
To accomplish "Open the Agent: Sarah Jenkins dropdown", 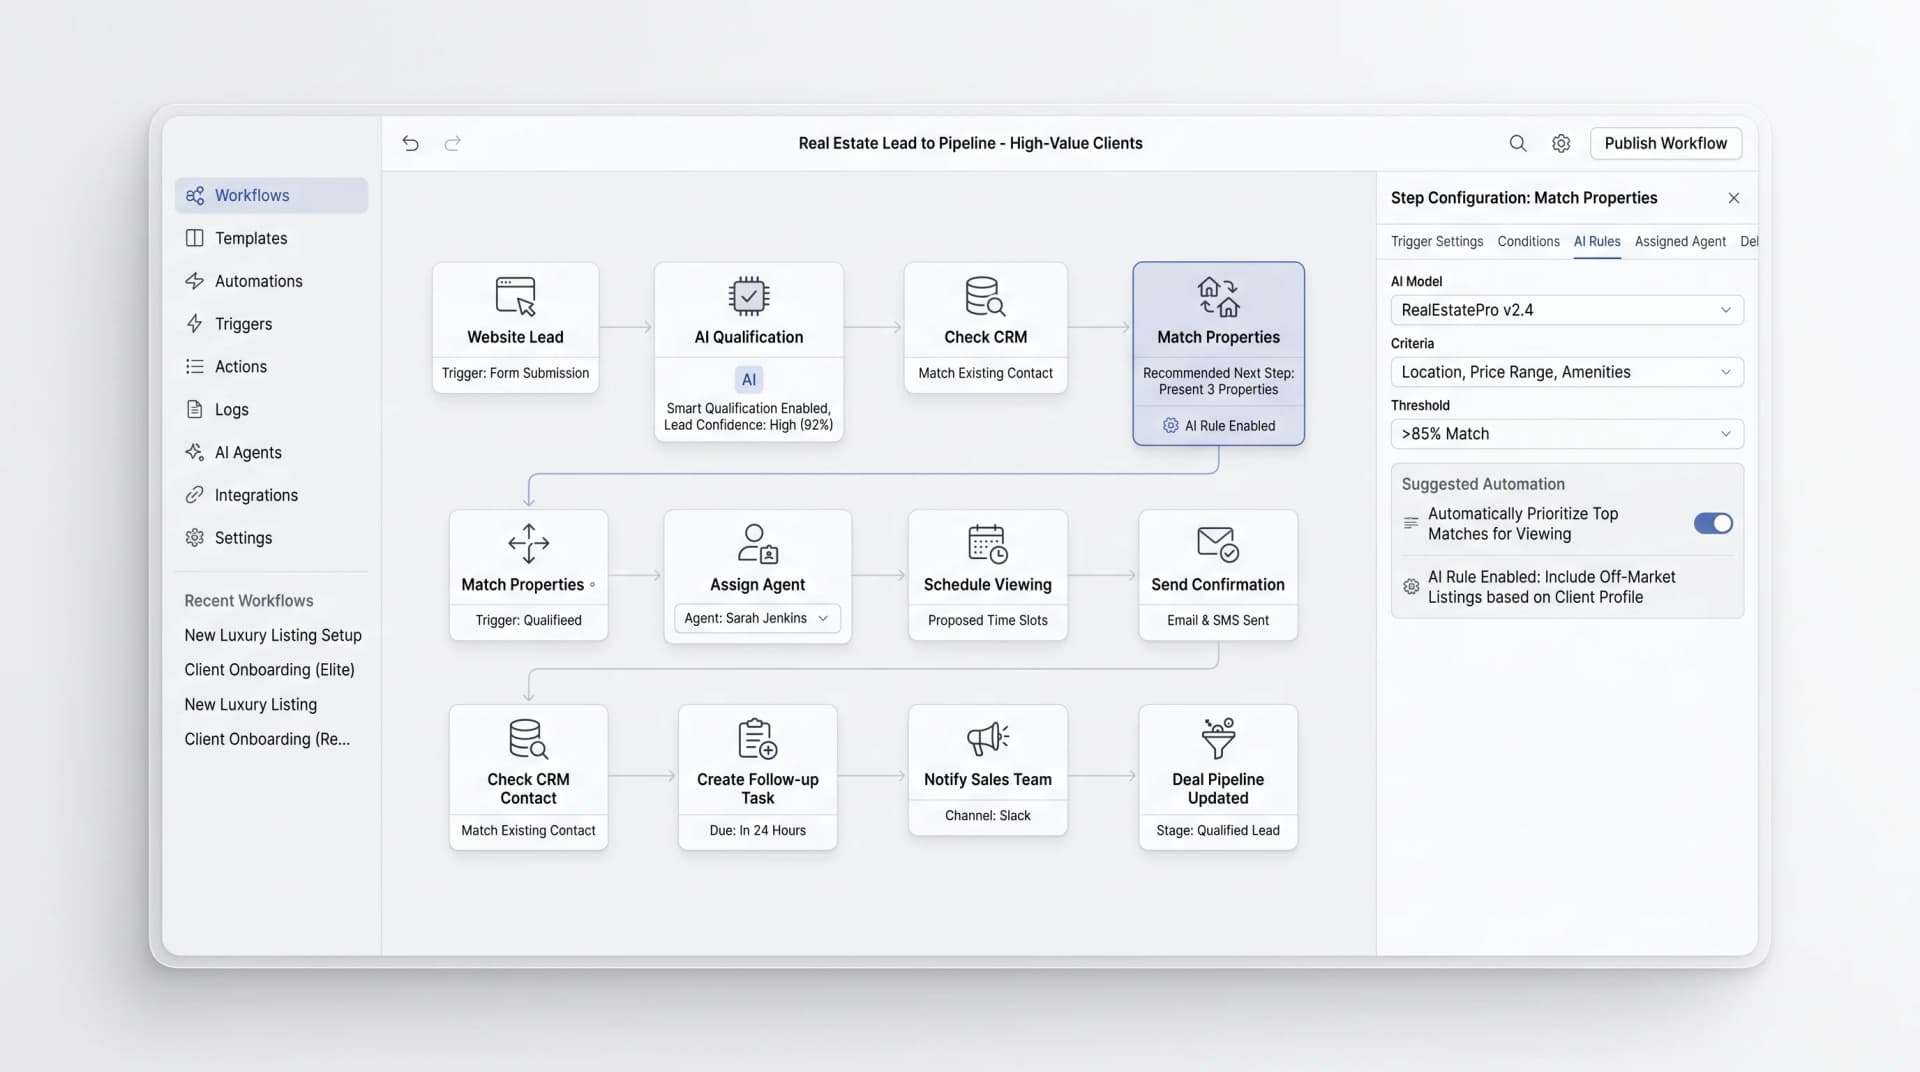I will point(757,618).
